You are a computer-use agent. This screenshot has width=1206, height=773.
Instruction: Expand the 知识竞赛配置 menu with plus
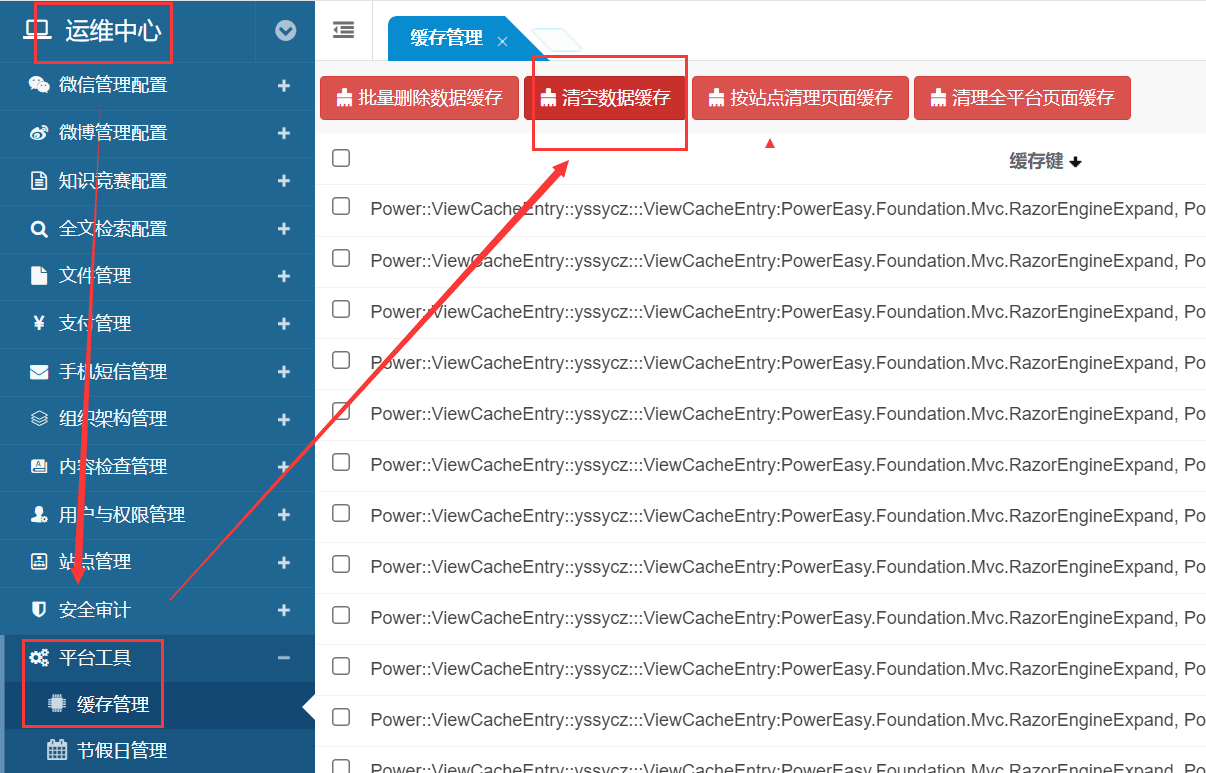284,181
